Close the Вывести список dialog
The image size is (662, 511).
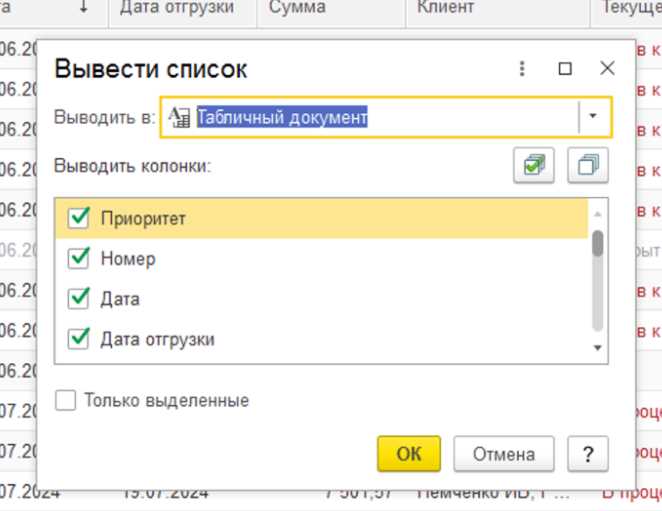[607, 68]
